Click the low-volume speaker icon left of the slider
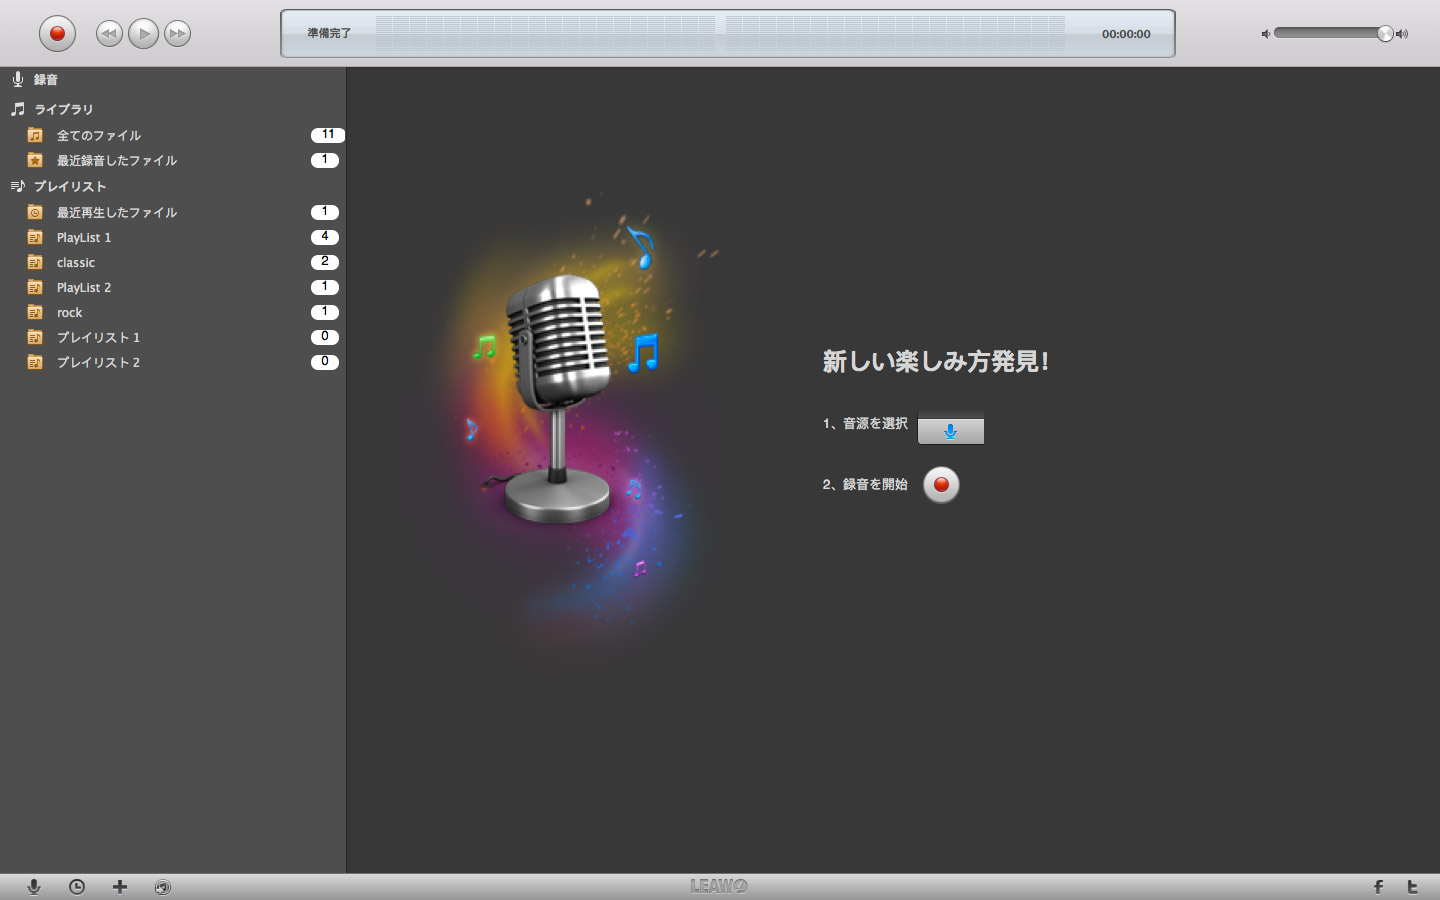 [1265, 34]
